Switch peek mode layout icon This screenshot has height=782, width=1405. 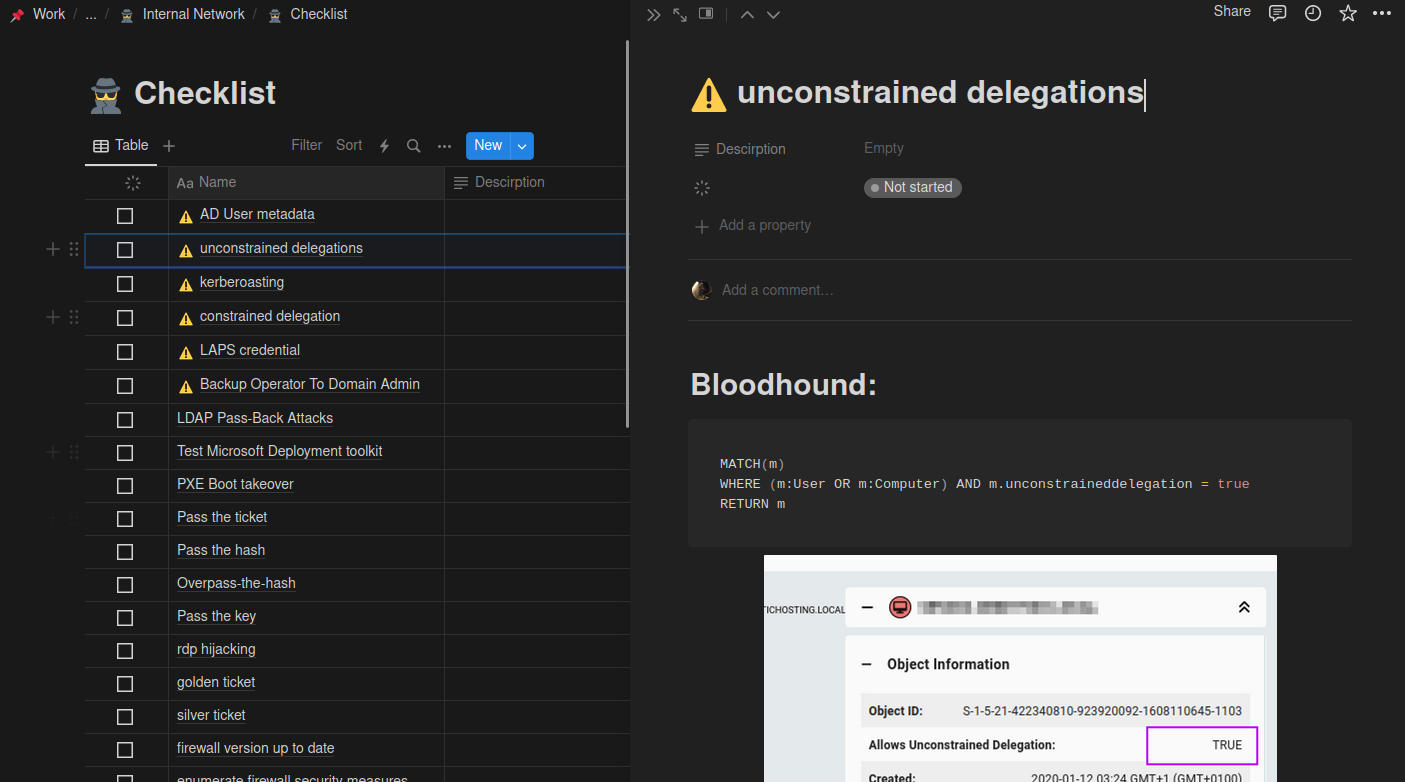point(706,15)
